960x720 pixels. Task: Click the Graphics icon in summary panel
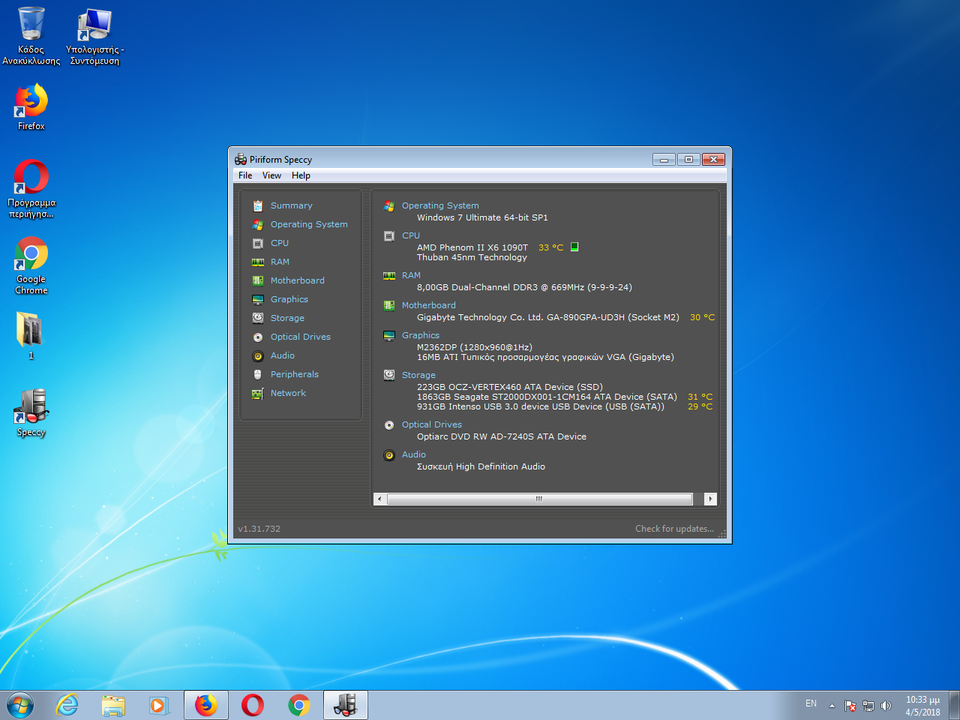[389, 336]
